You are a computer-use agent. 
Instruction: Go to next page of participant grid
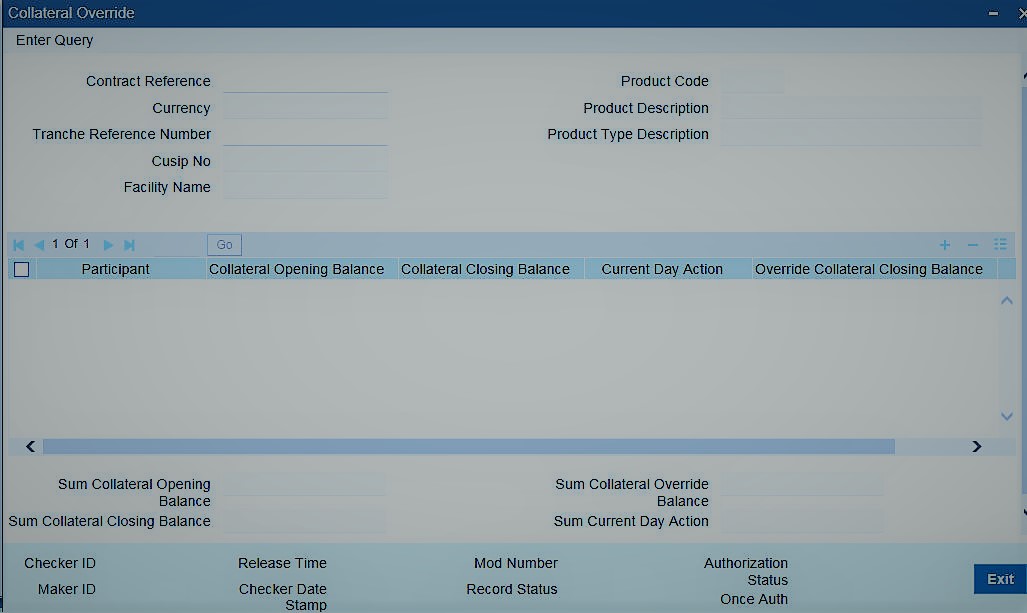[x=108, y=245]
